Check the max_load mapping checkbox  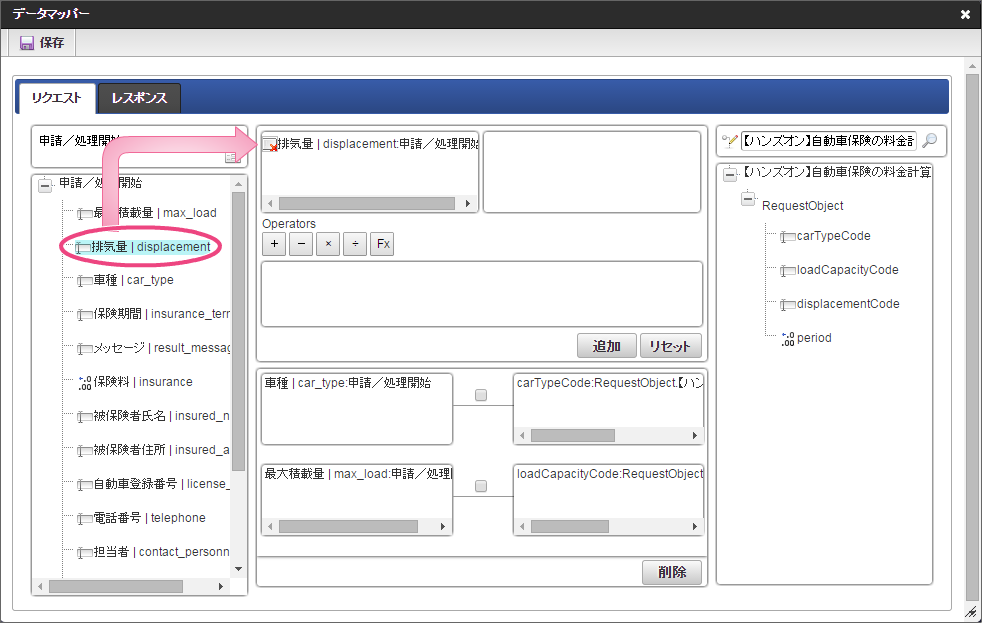[481, 486]
